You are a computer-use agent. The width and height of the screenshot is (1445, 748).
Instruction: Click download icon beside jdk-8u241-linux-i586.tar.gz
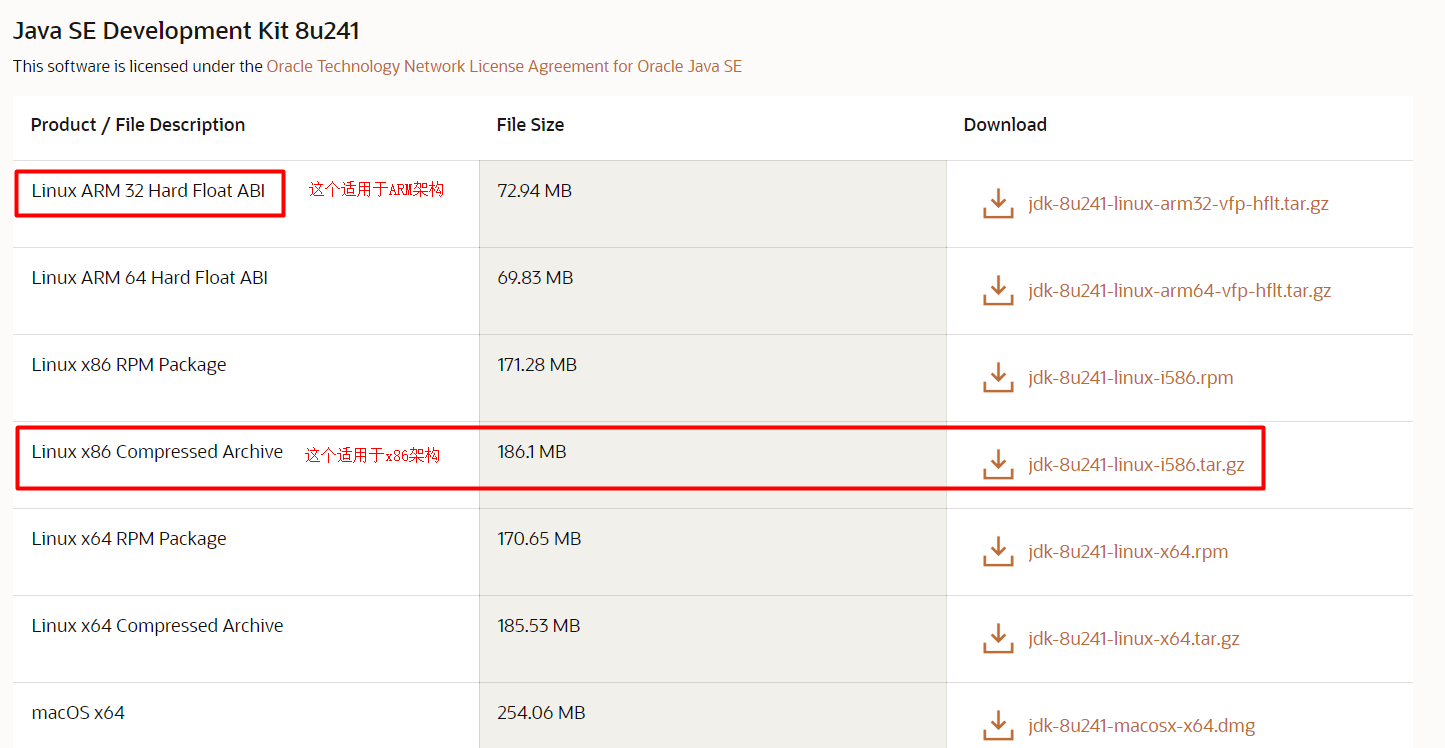point(998,465)
